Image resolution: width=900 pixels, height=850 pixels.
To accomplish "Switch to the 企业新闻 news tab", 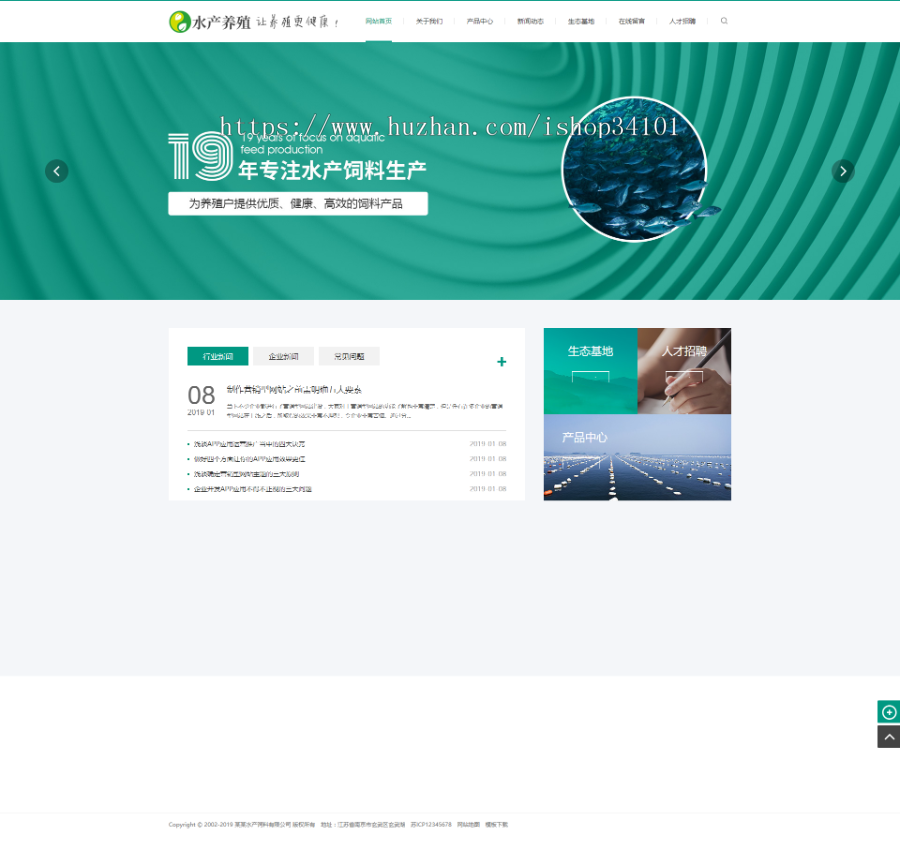I will tap(284, 356).
